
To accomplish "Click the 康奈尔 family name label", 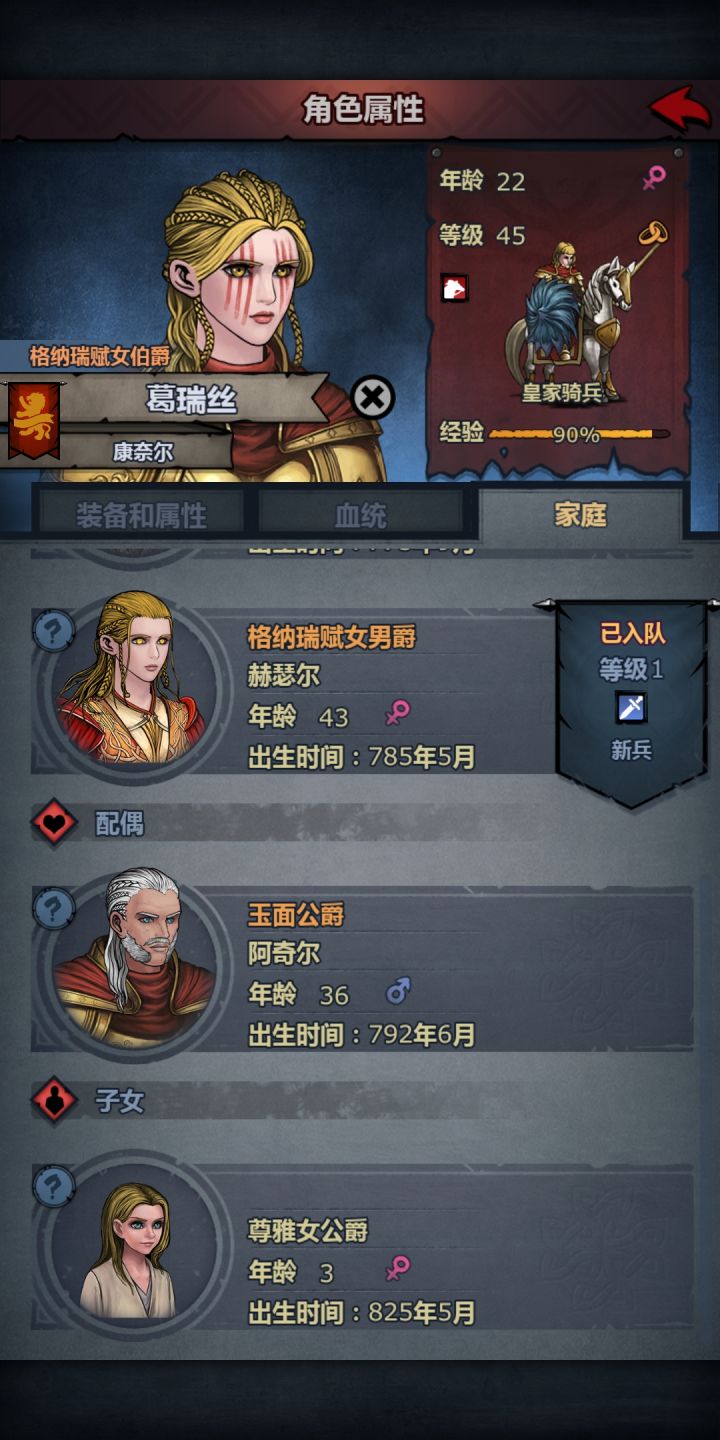I will 143,452.
